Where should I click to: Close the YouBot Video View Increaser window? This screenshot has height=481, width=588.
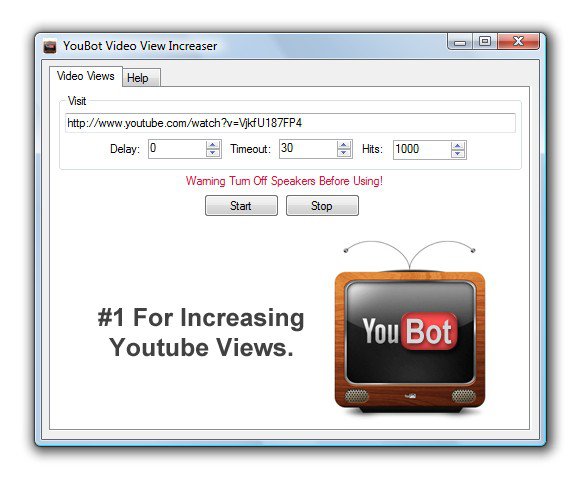[x=518, y=41]
